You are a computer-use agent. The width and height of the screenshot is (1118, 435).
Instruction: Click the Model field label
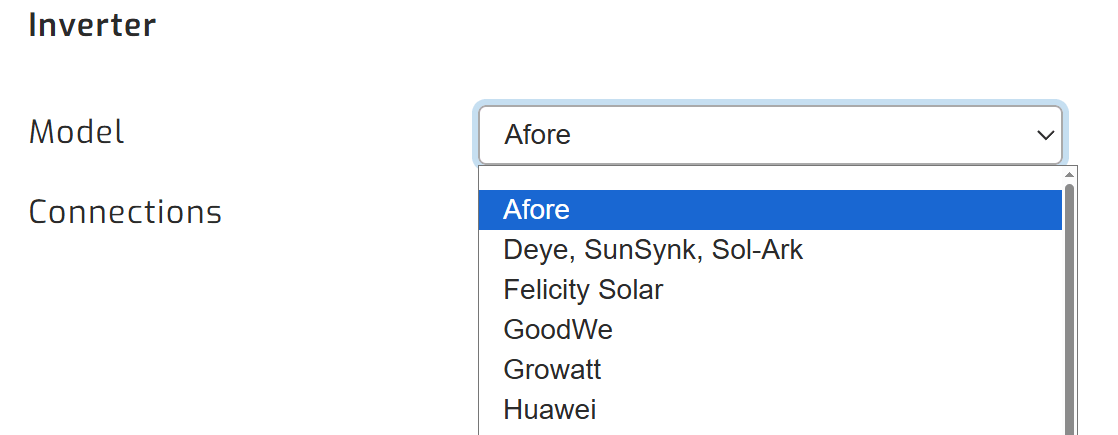click(x=77, y=131)
